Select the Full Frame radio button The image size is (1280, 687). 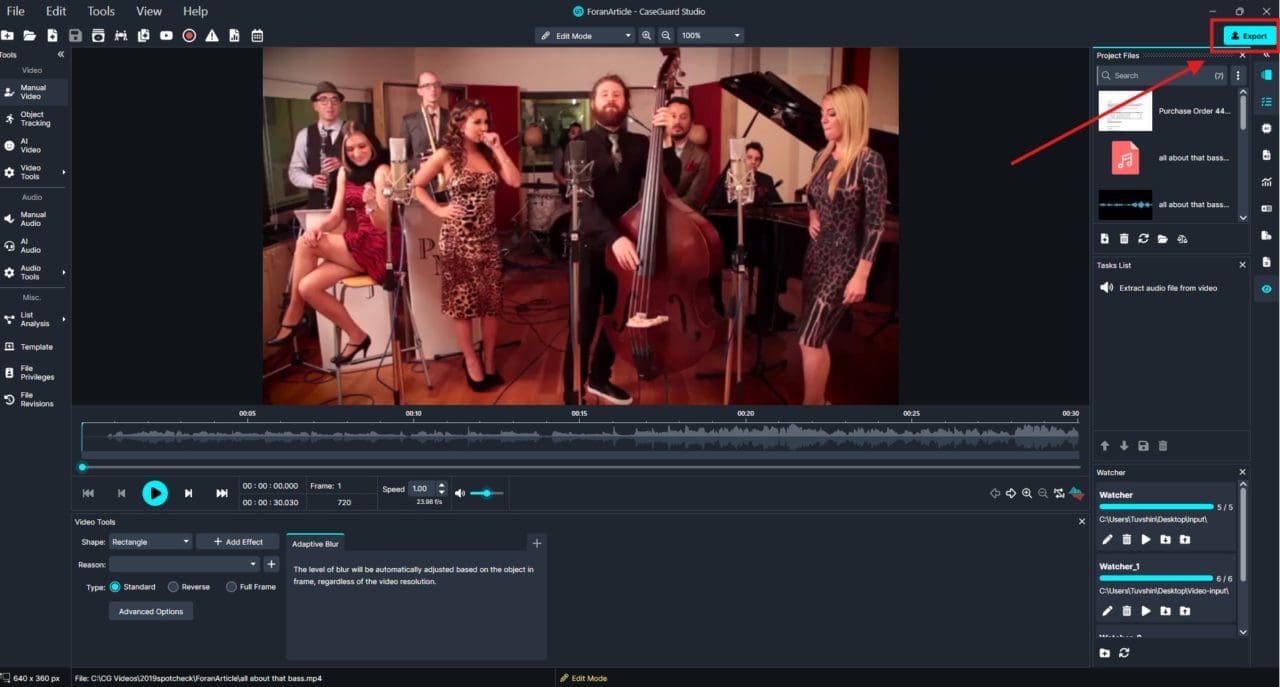click(x=231, y=587)
